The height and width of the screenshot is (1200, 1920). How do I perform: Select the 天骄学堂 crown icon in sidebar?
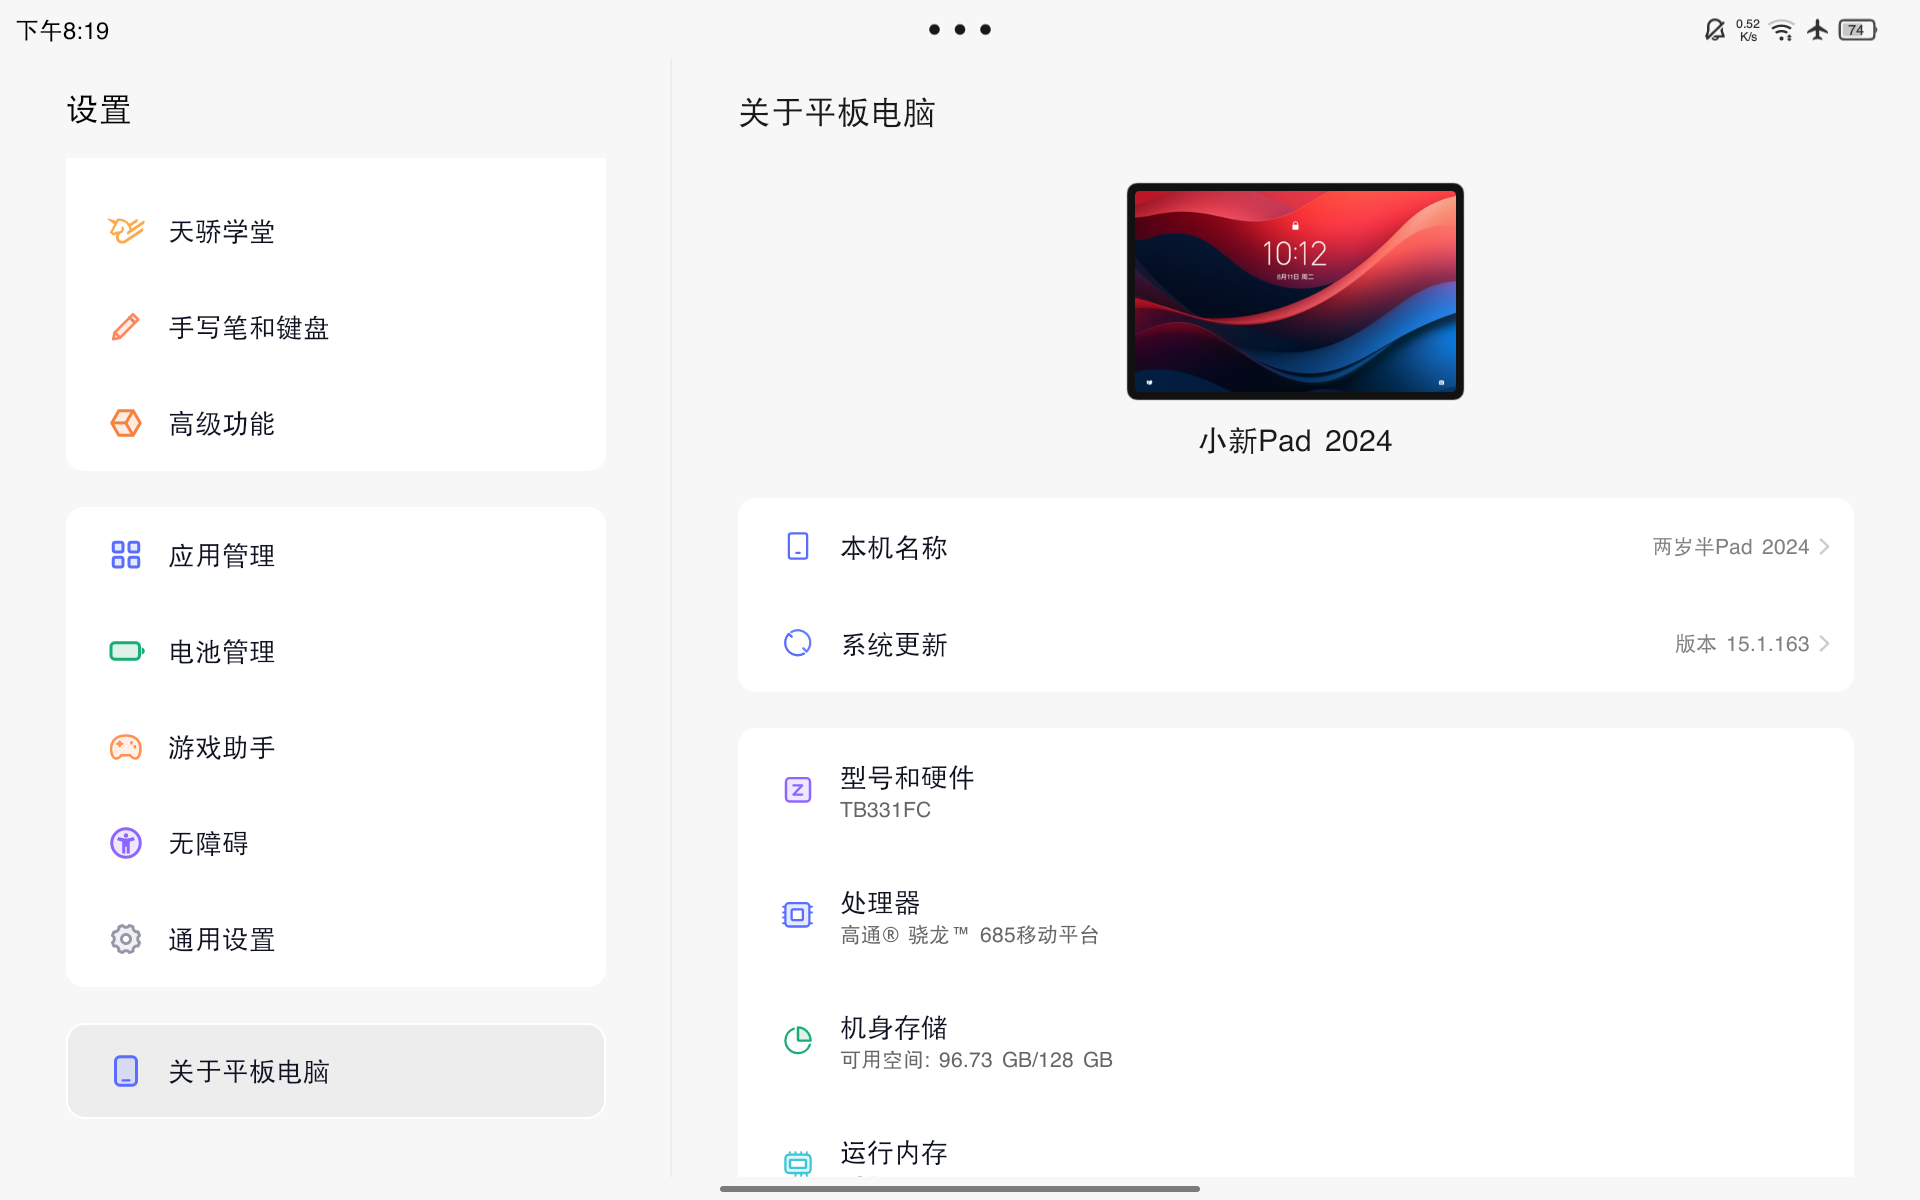[125, 231]
